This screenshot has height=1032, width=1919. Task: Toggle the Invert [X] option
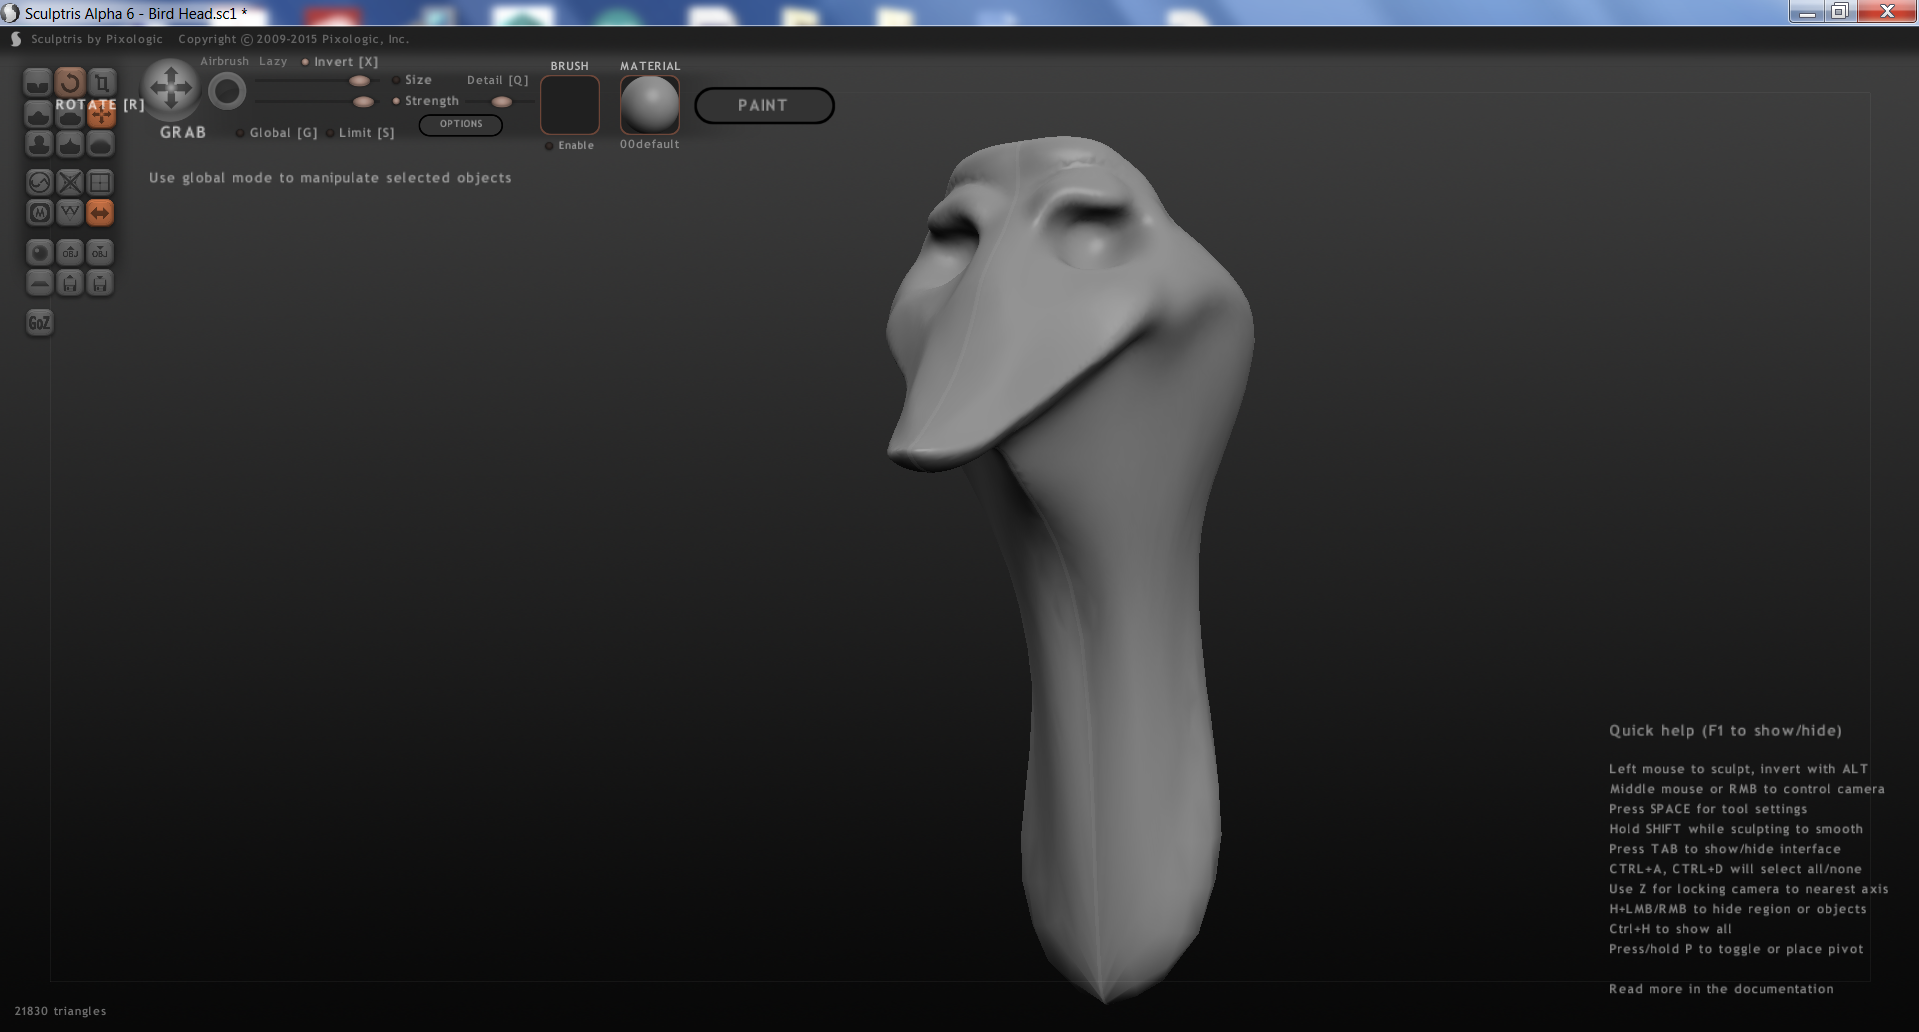pos(340,62)
